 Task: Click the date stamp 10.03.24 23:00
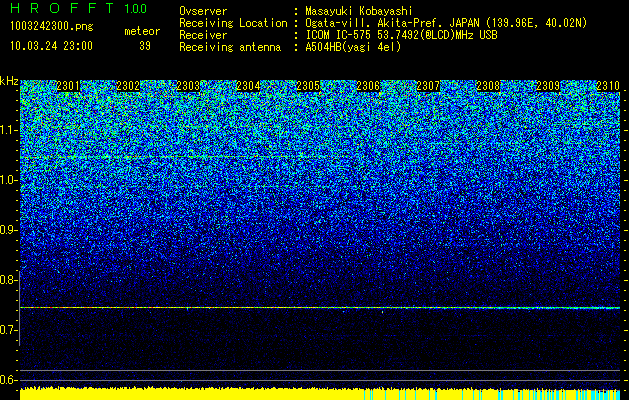pyautogui.click(x=51, y=46)
